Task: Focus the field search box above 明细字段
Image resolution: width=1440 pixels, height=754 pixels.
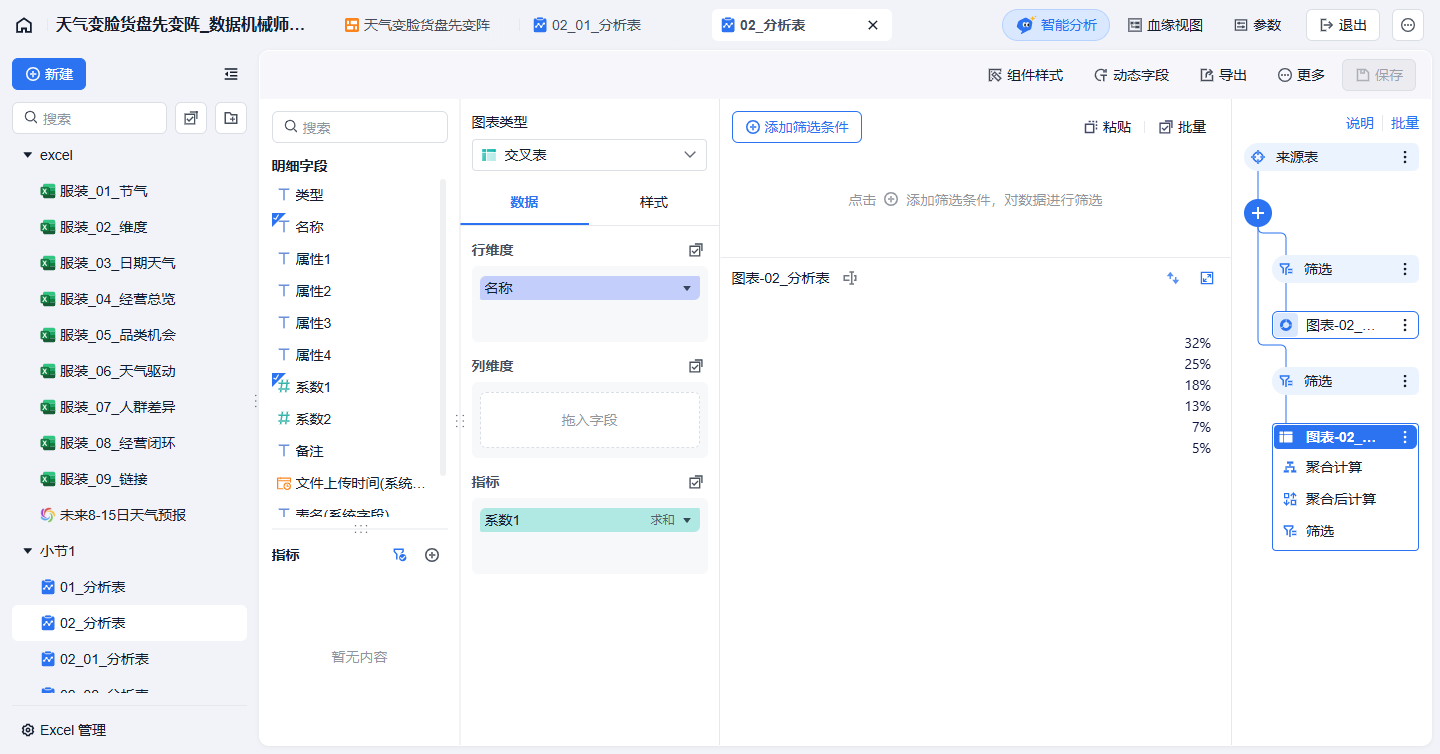Action: pyautogui.click(x=360, y=127)
